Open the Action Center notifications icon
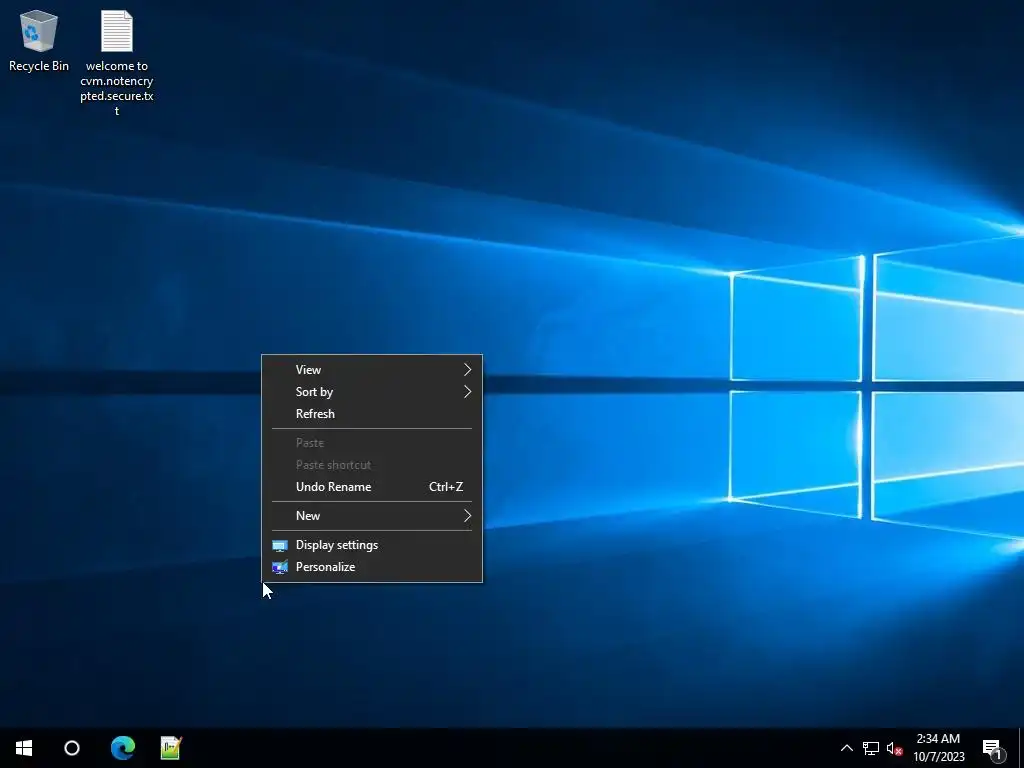The width and height of the screenshot is (1024, 768). click(992, 749)
